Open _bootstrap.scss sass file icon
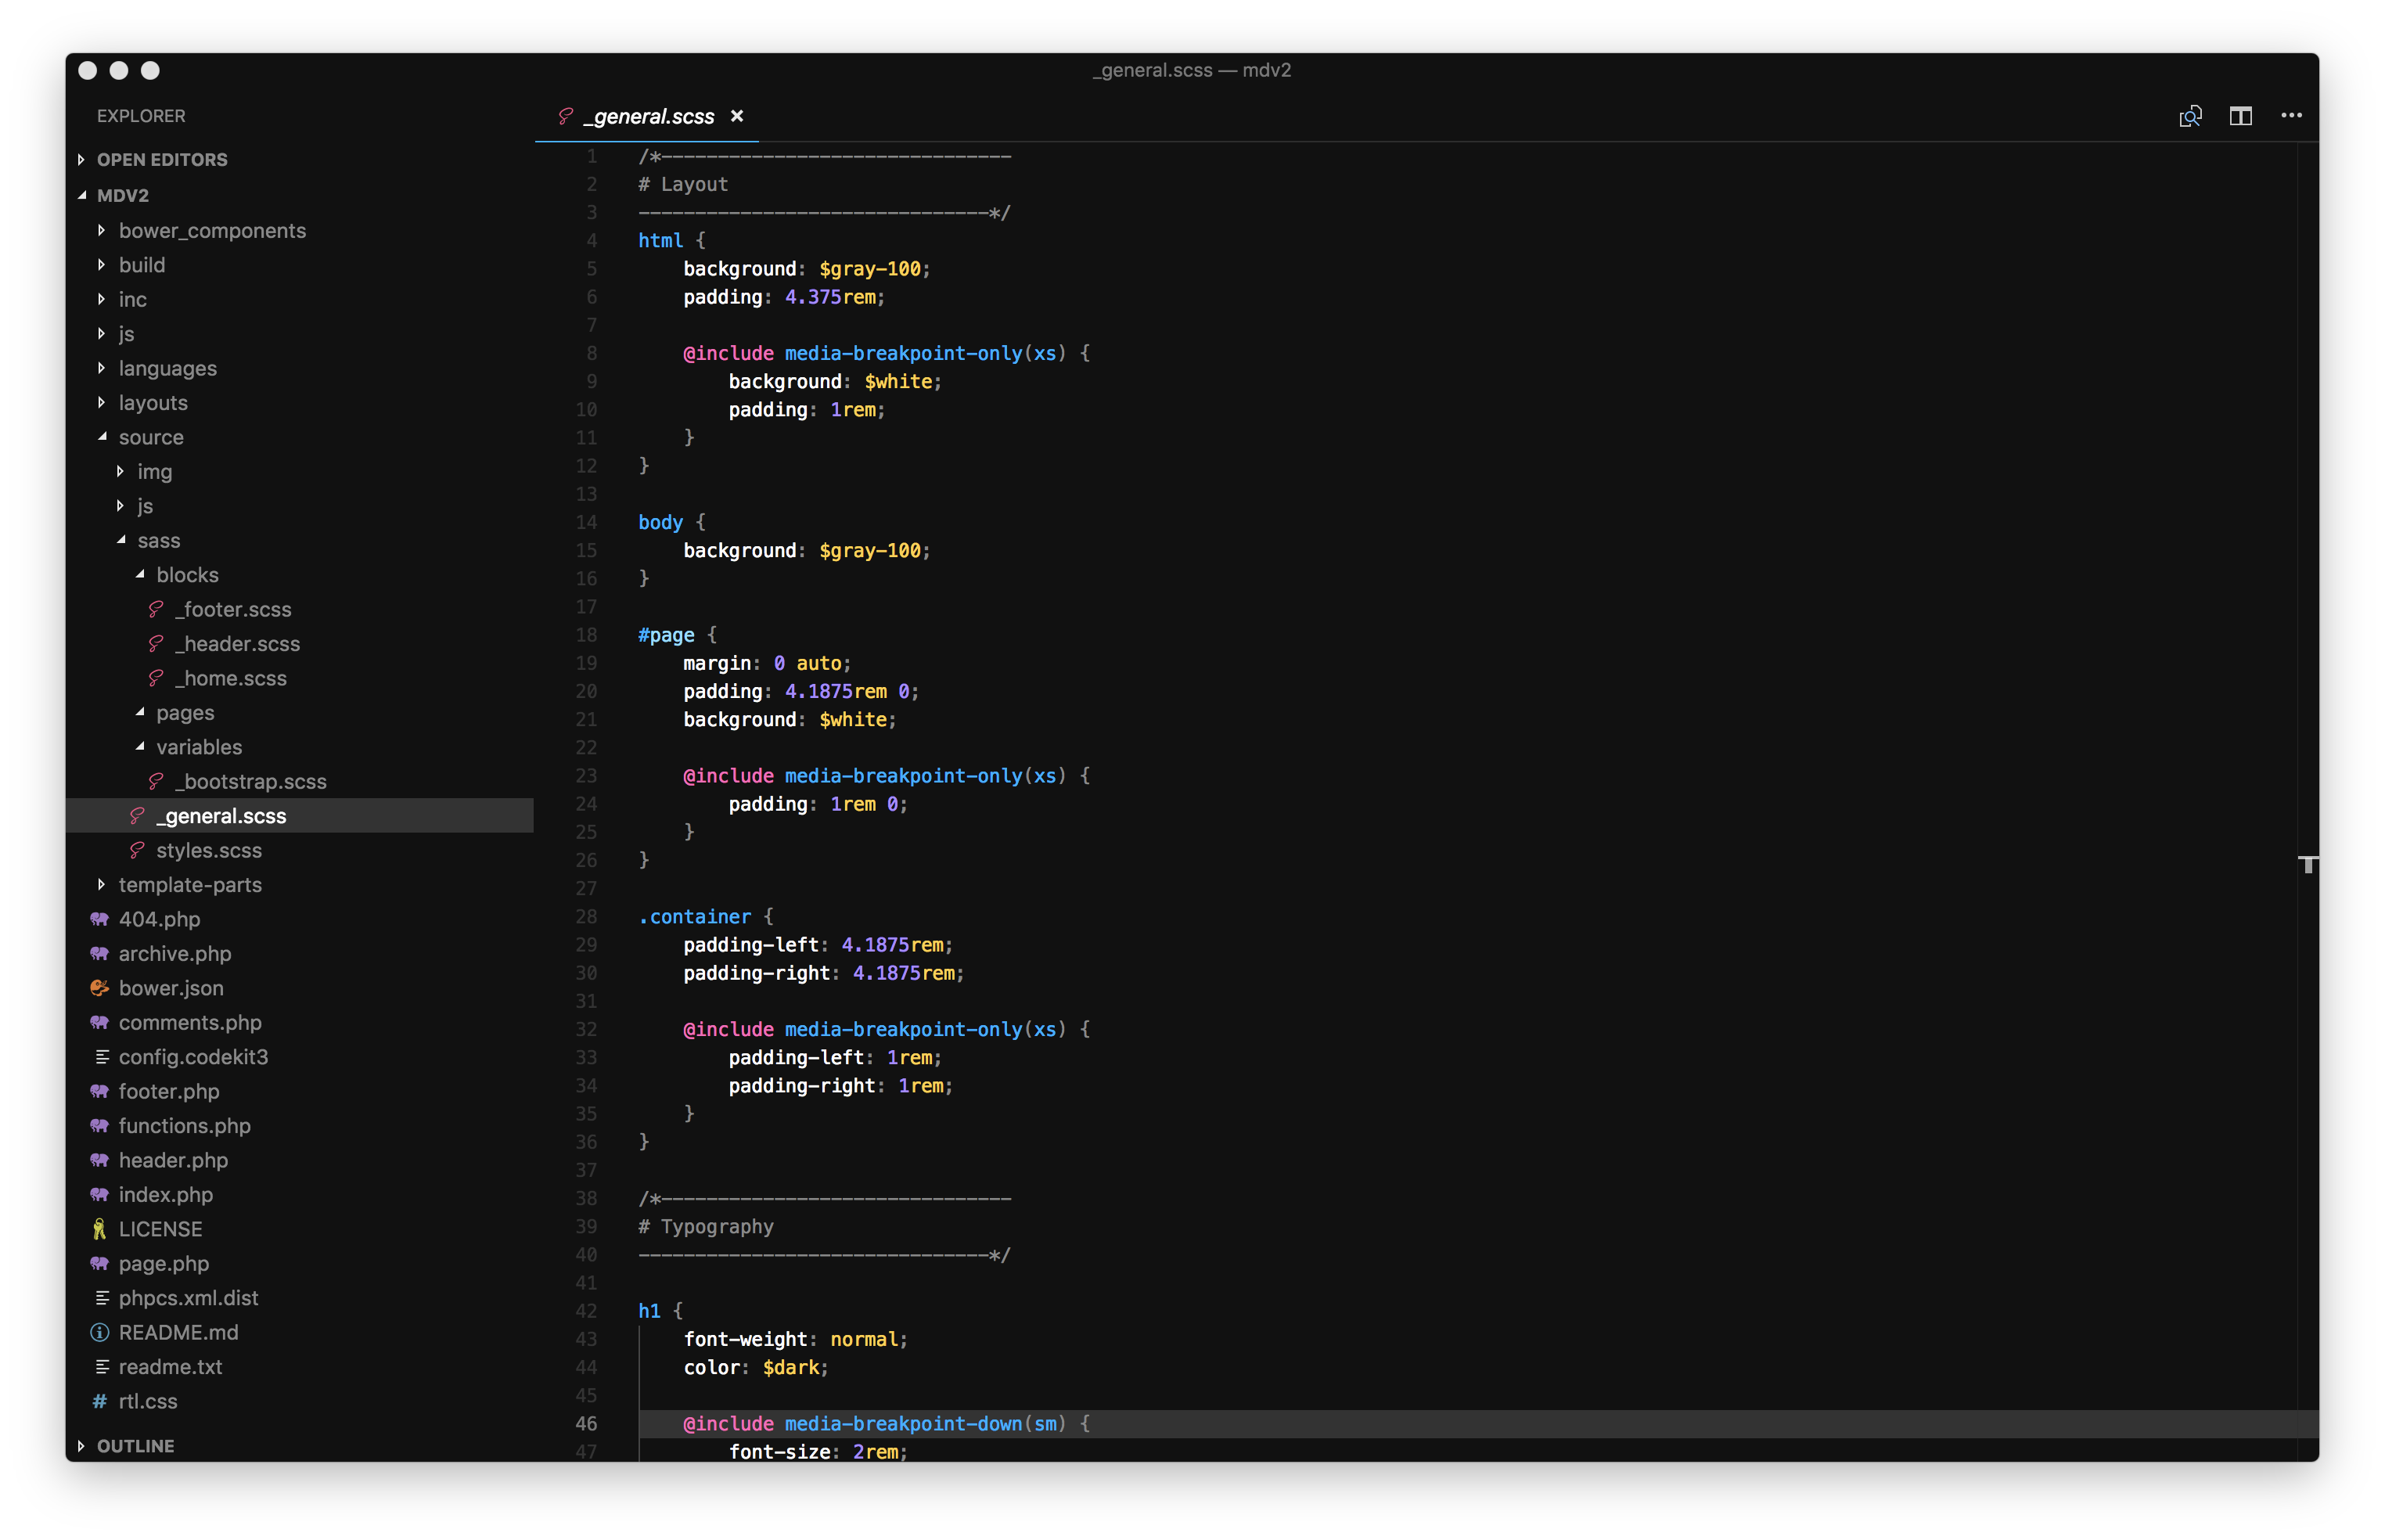 tap(156, 781)
